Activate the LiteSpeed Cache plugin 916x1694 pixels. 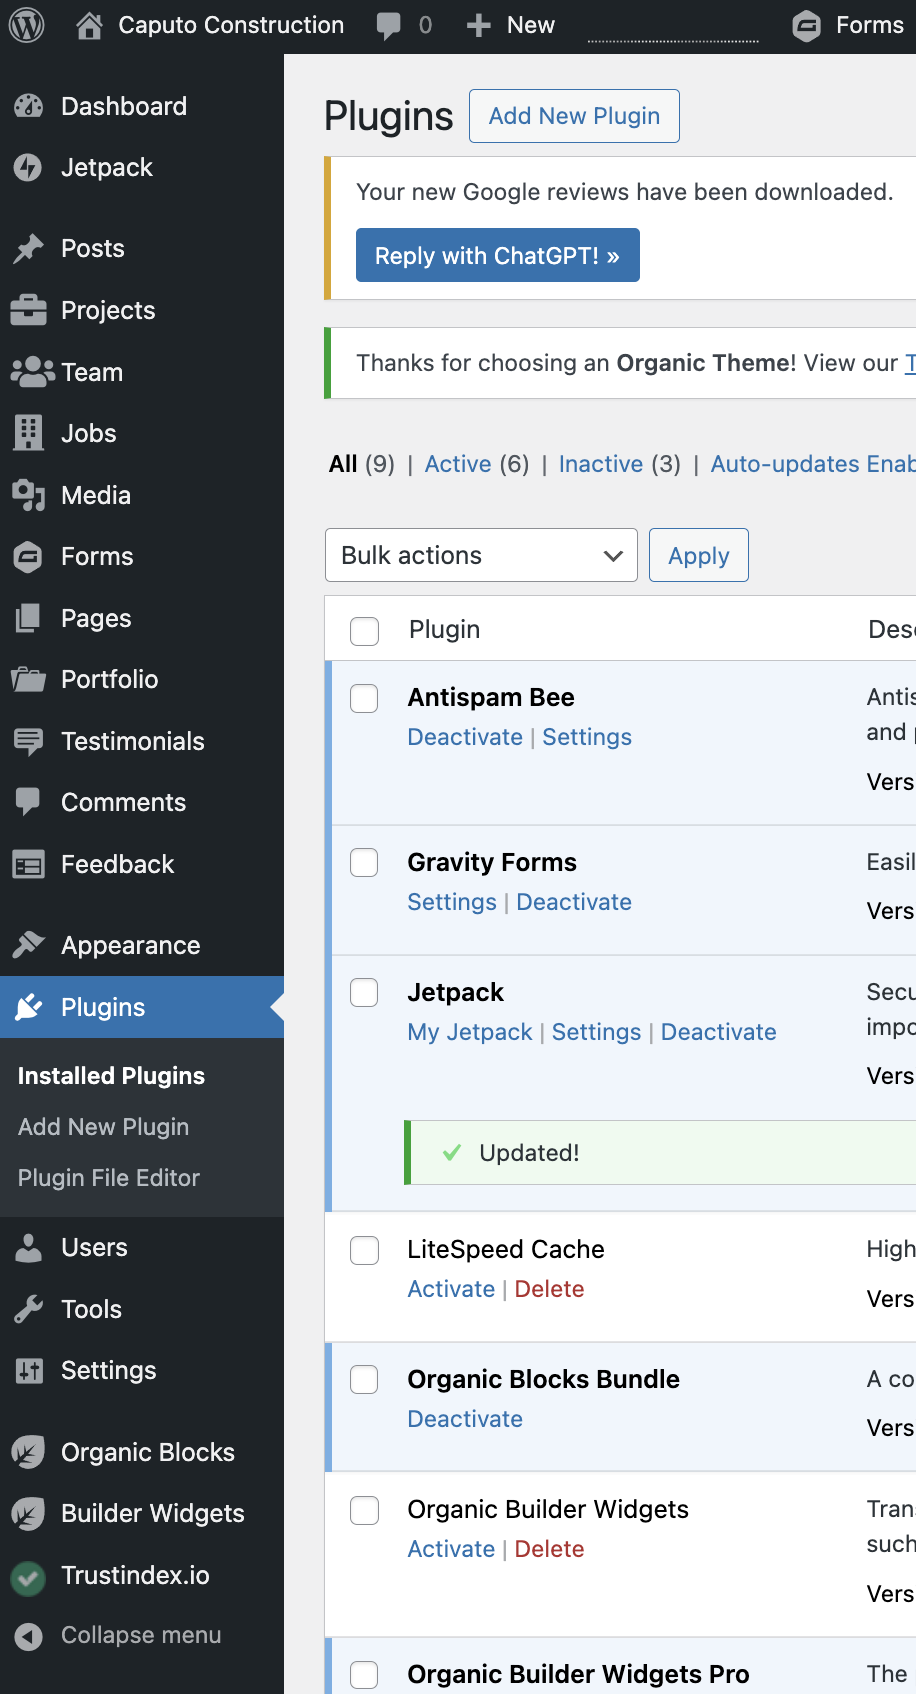click(x=451, y=1289)
